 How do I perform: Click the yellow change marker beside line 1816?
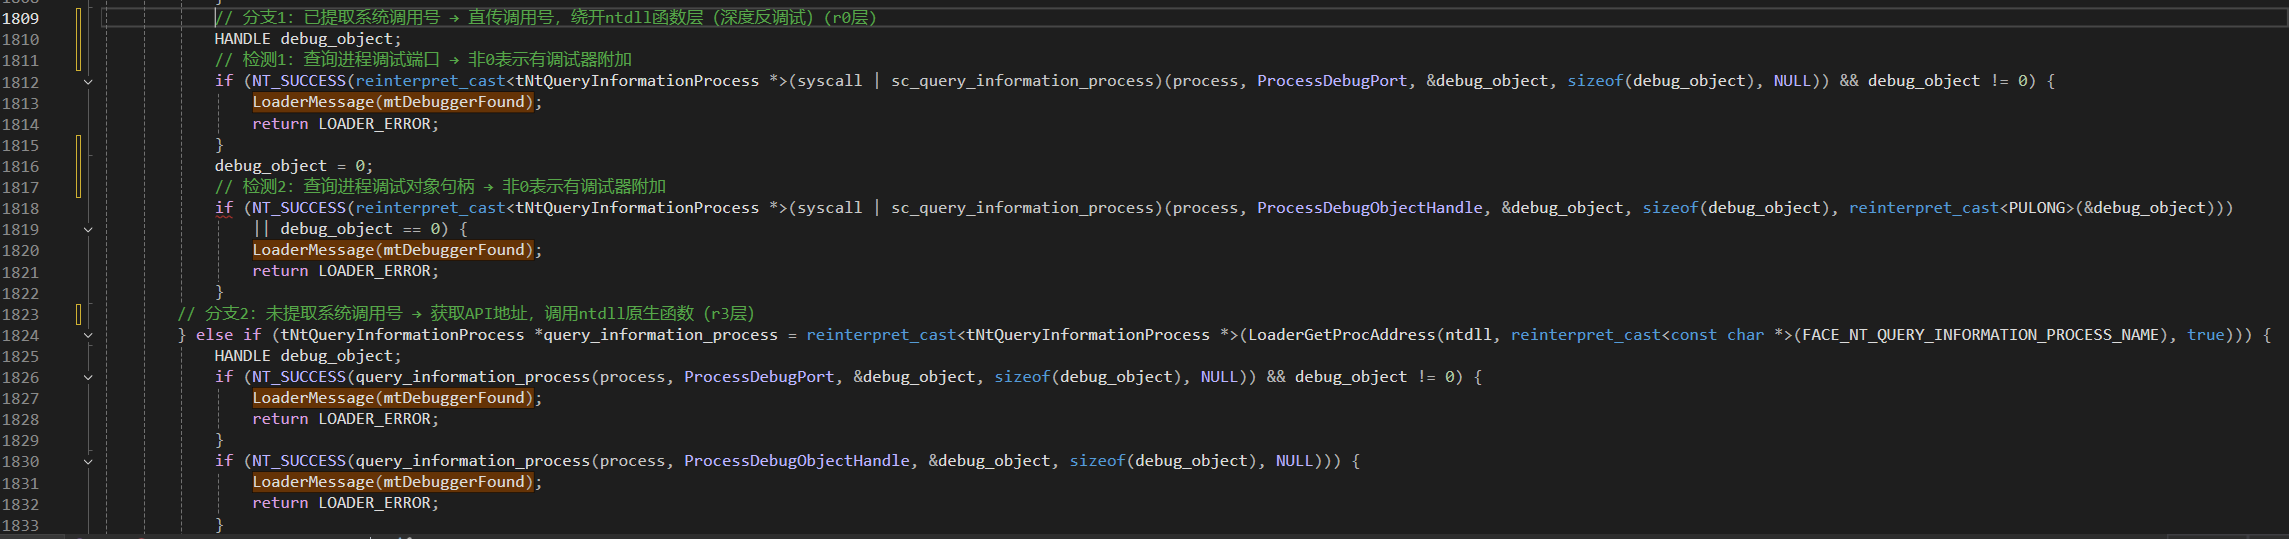[78, 166]
